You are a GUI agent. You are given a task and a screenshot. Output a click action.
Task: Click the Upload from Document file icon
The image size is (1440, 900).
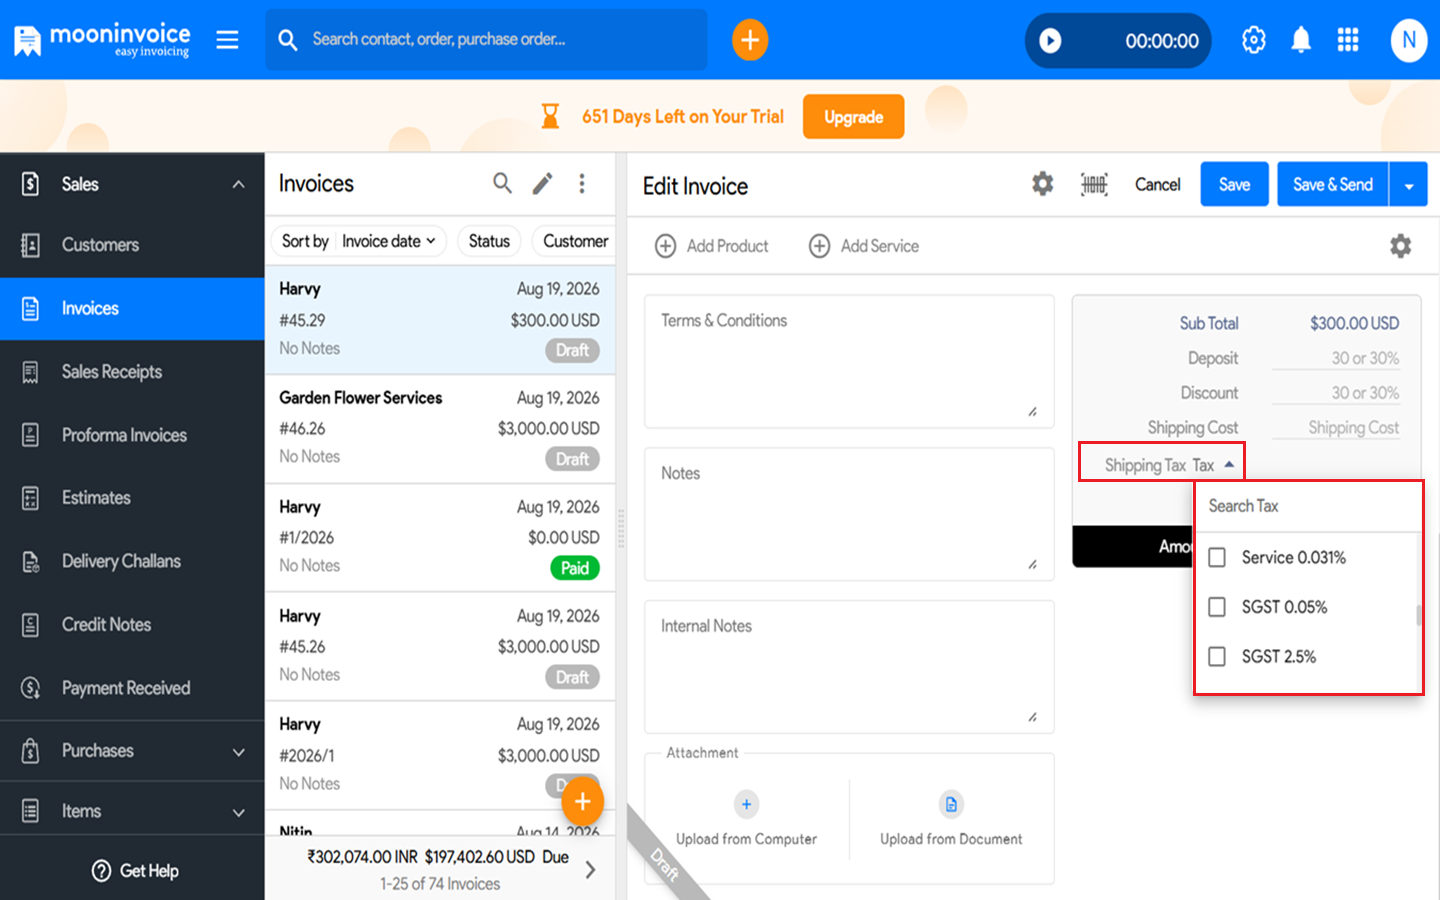pyautogui.click(x=951, y=804)
